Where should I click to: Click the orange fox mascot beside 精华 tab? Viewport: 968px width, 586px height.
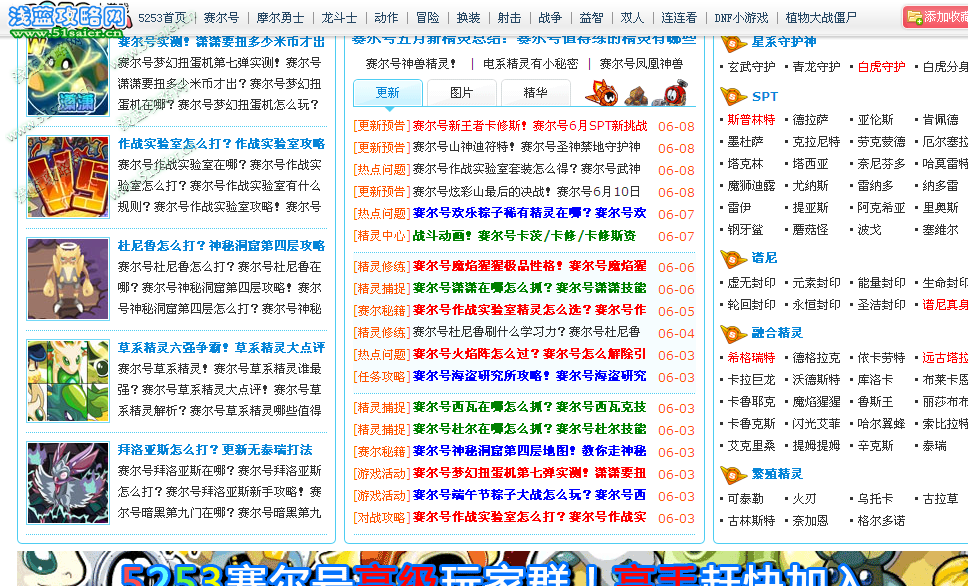[x=601, y=93]
